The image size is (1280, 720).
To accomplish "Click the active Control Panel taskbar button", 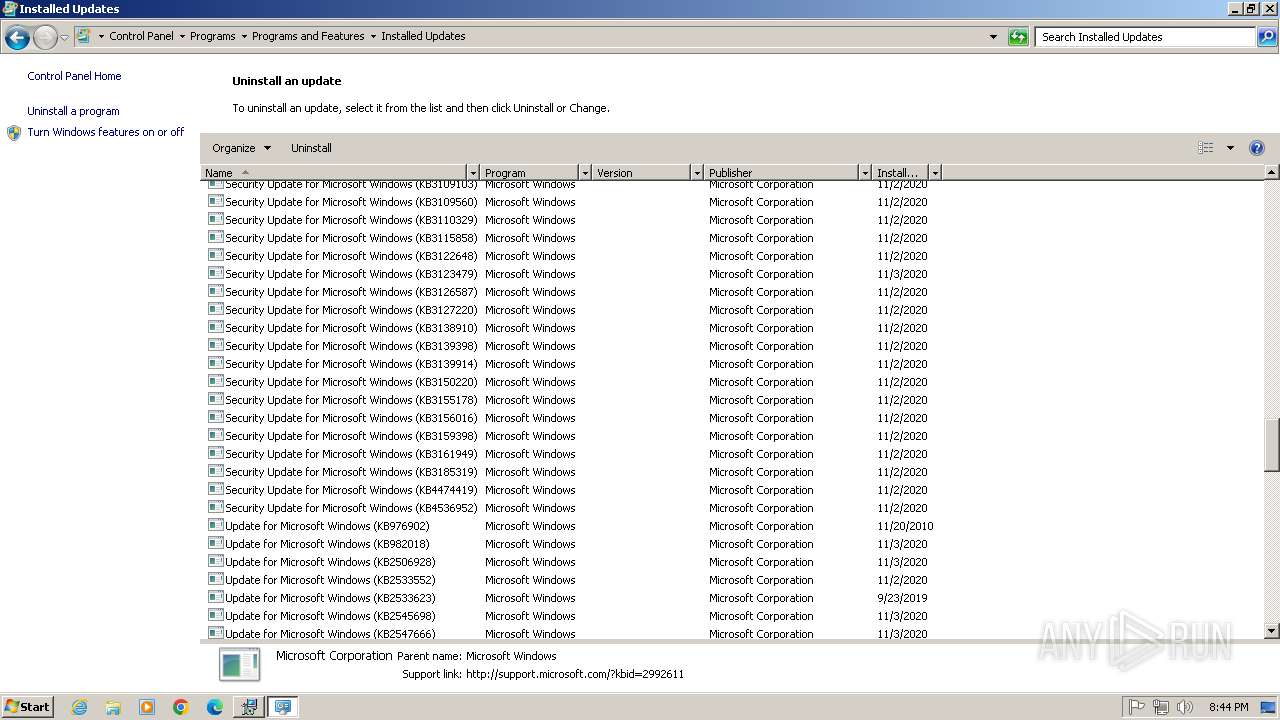I will (x=283, y=707).
